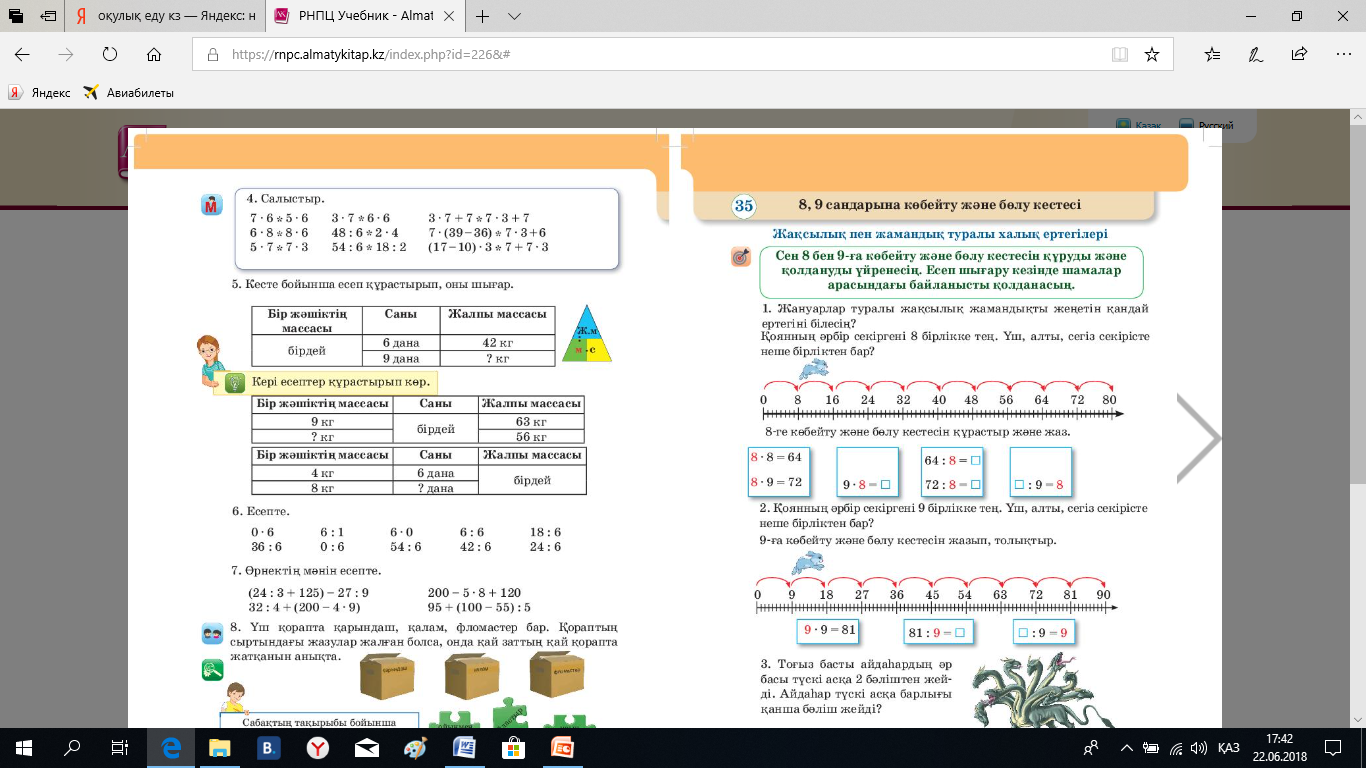Launch Yandex Browser from the taskbar
The width and height of the screenshot is (1366, 768).
[316, 747]
